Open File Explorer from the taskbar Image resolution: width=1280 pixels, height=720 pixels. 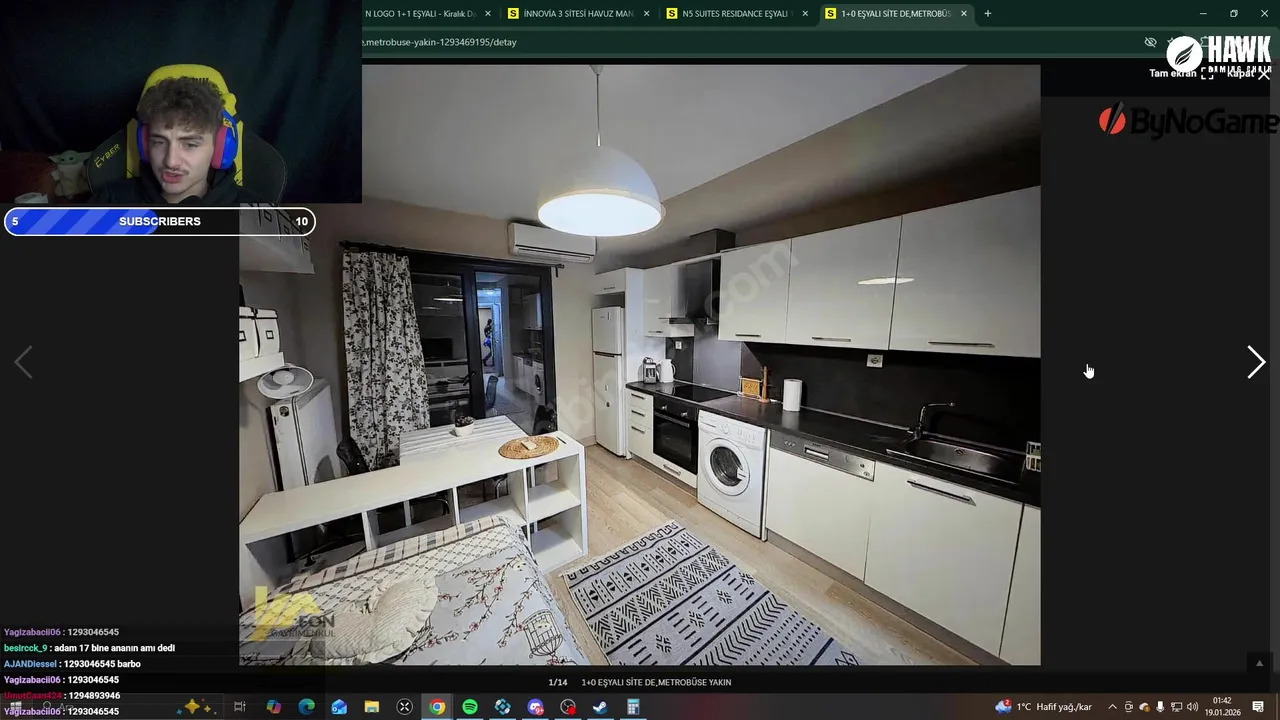(372, 707)
